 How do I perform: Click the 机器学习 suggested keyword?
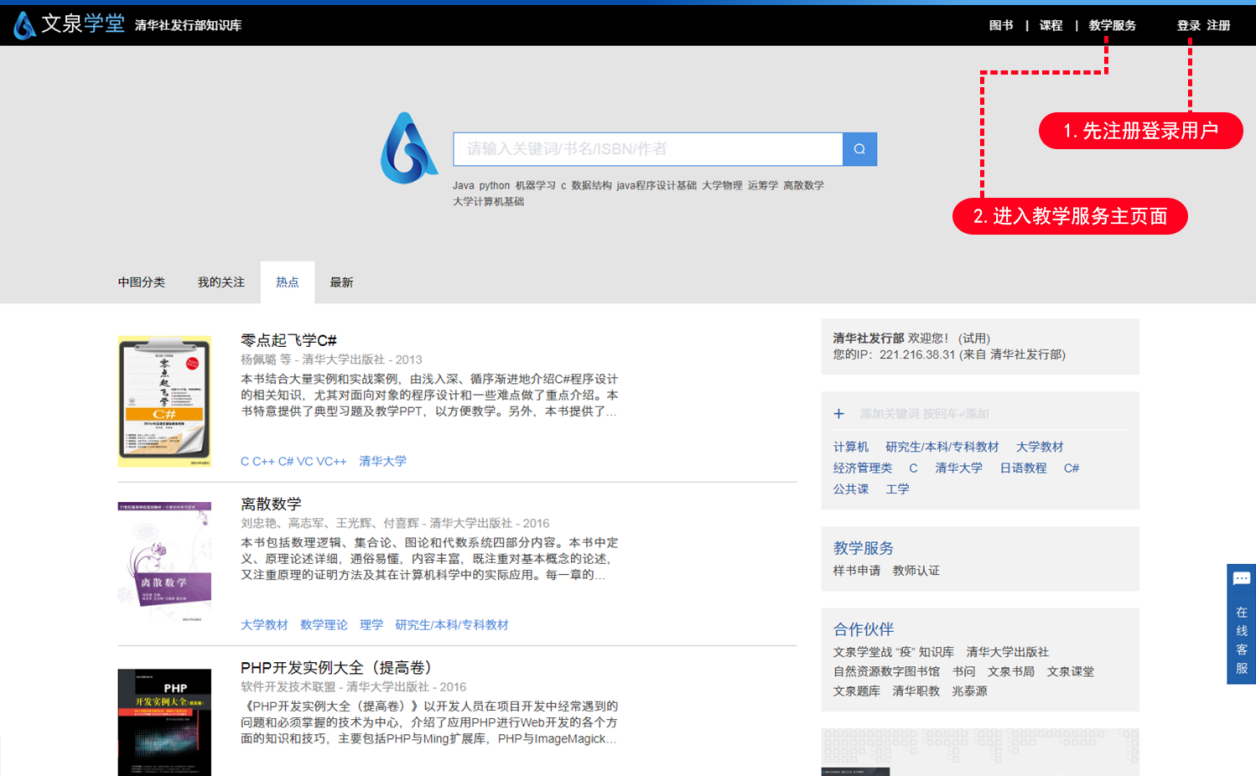(535, 186)
